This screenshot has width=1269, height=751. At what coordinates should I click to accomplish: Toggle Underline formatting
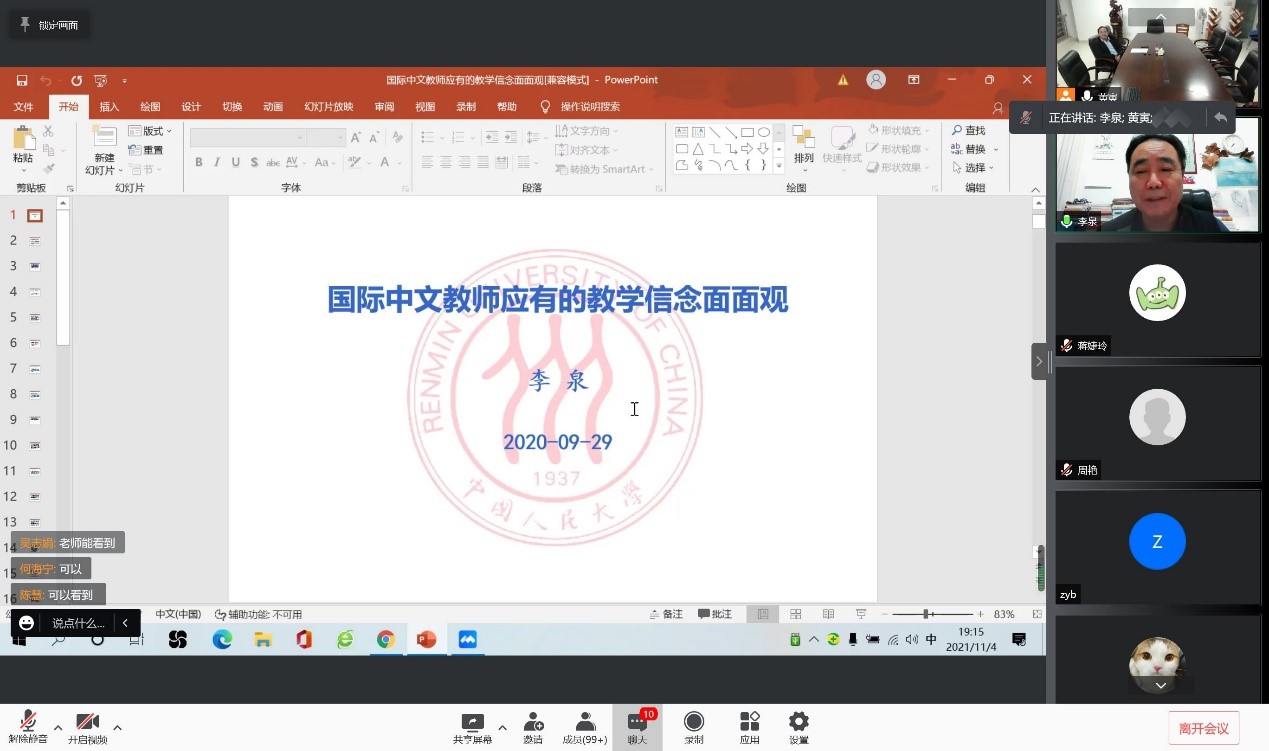coord(236,162)
